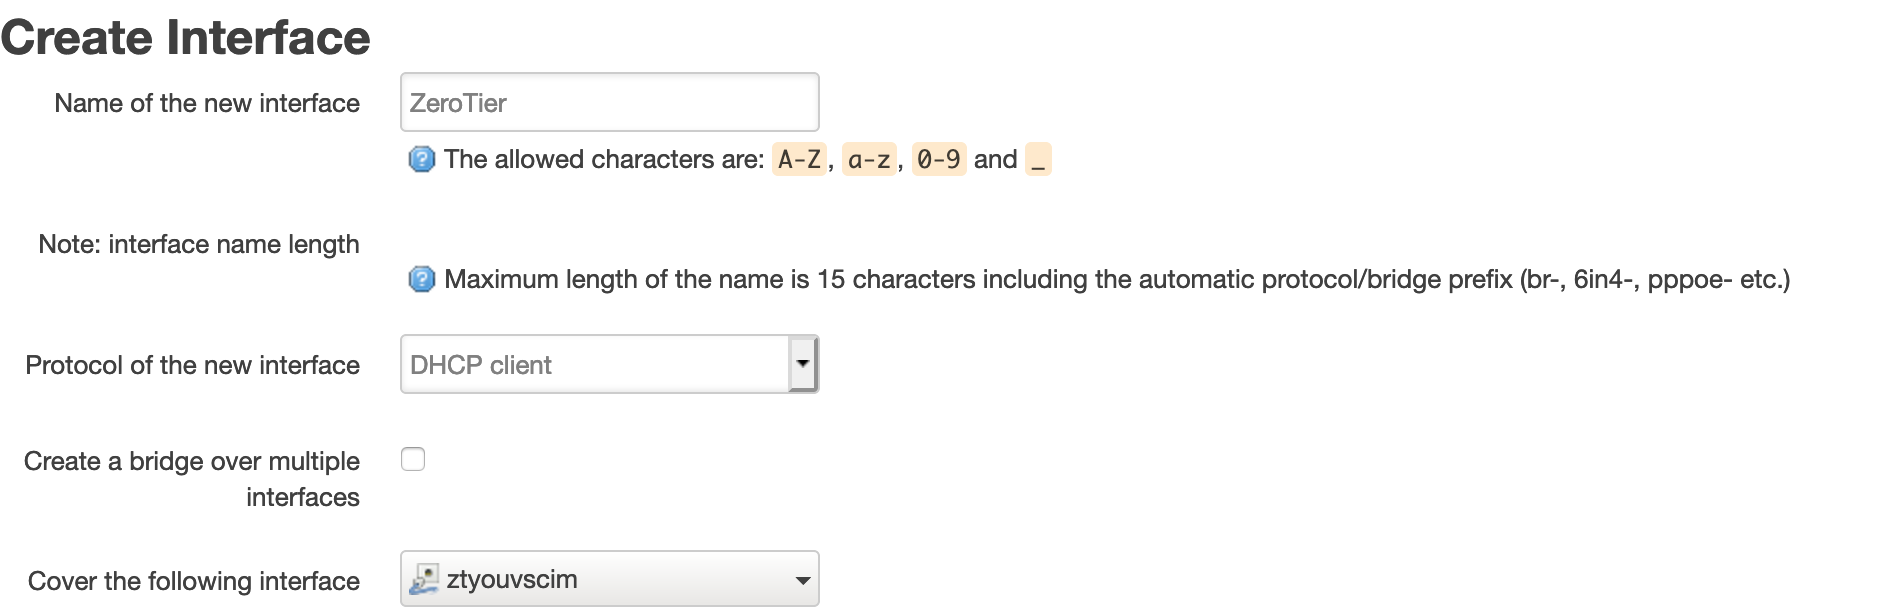1880x611 pixels.
Task: Click the Note: interface name length label
Action: (x=199, y=244)
